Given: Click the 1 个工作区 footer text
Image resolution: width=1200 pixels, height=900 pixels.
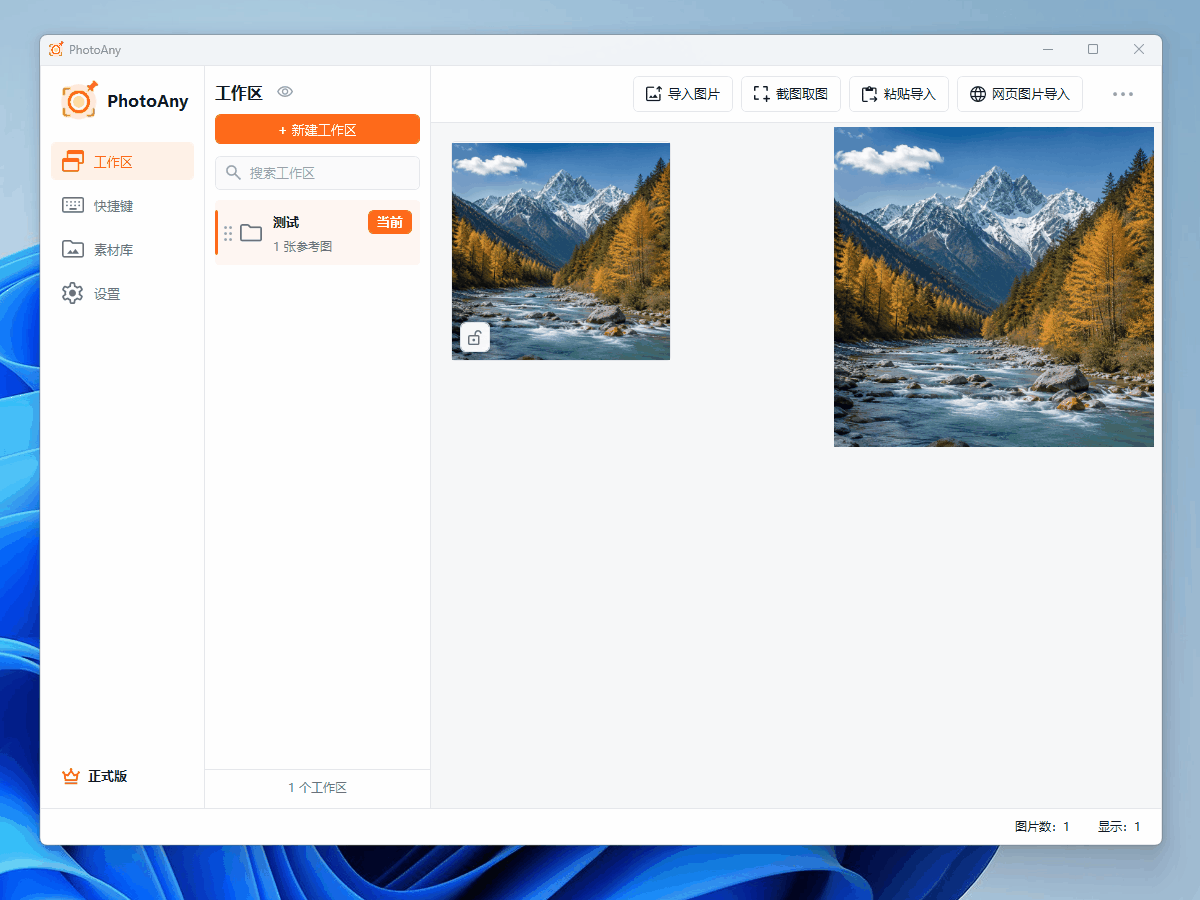Looking at the screenshot, I should 317,788.
